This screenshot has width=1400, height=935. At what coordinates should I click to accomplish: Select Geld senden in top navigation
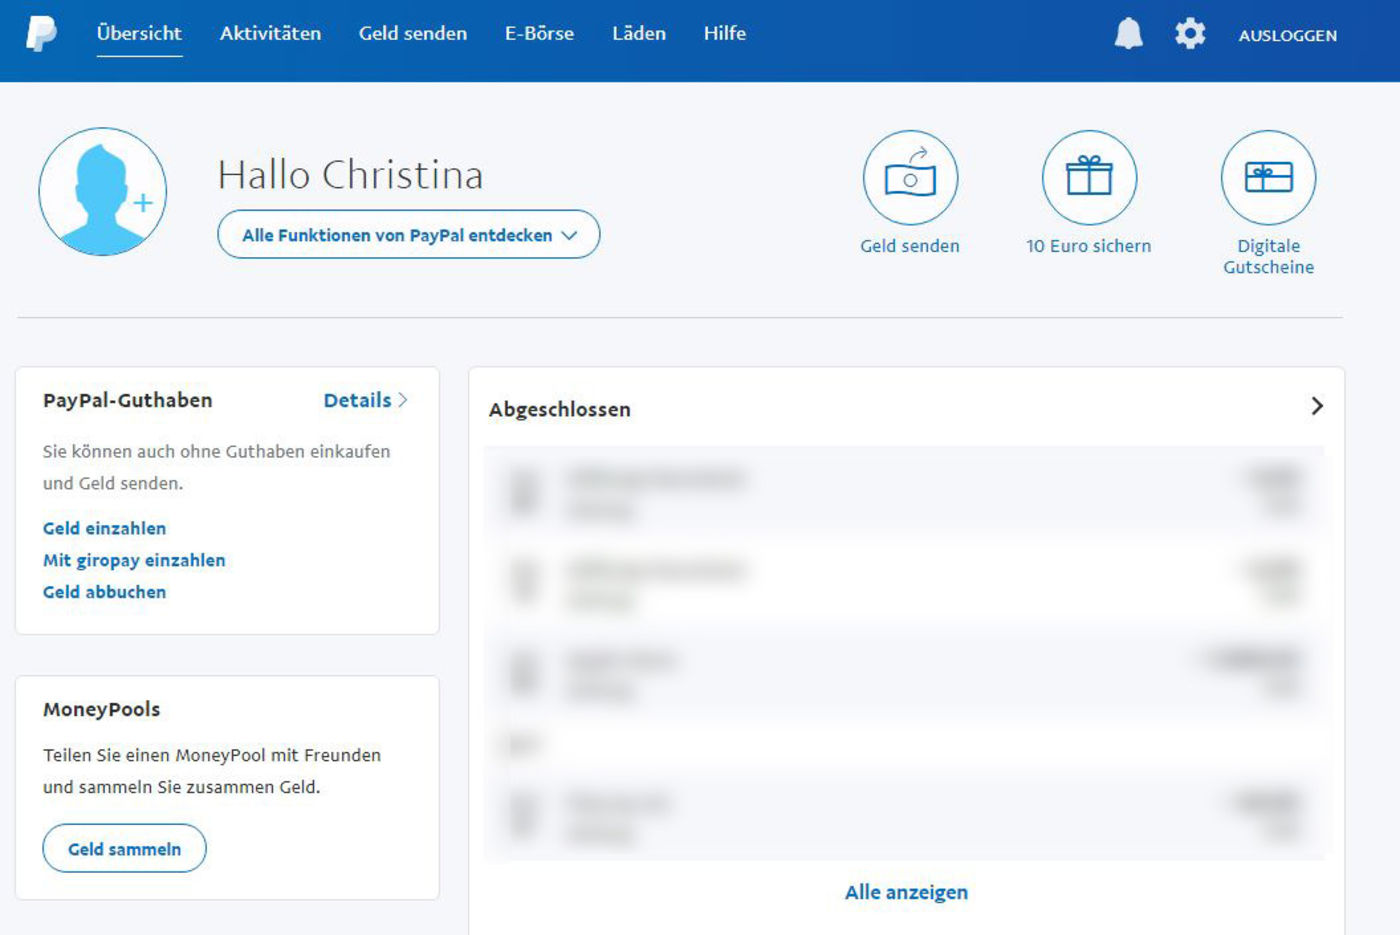pos(413,33)
